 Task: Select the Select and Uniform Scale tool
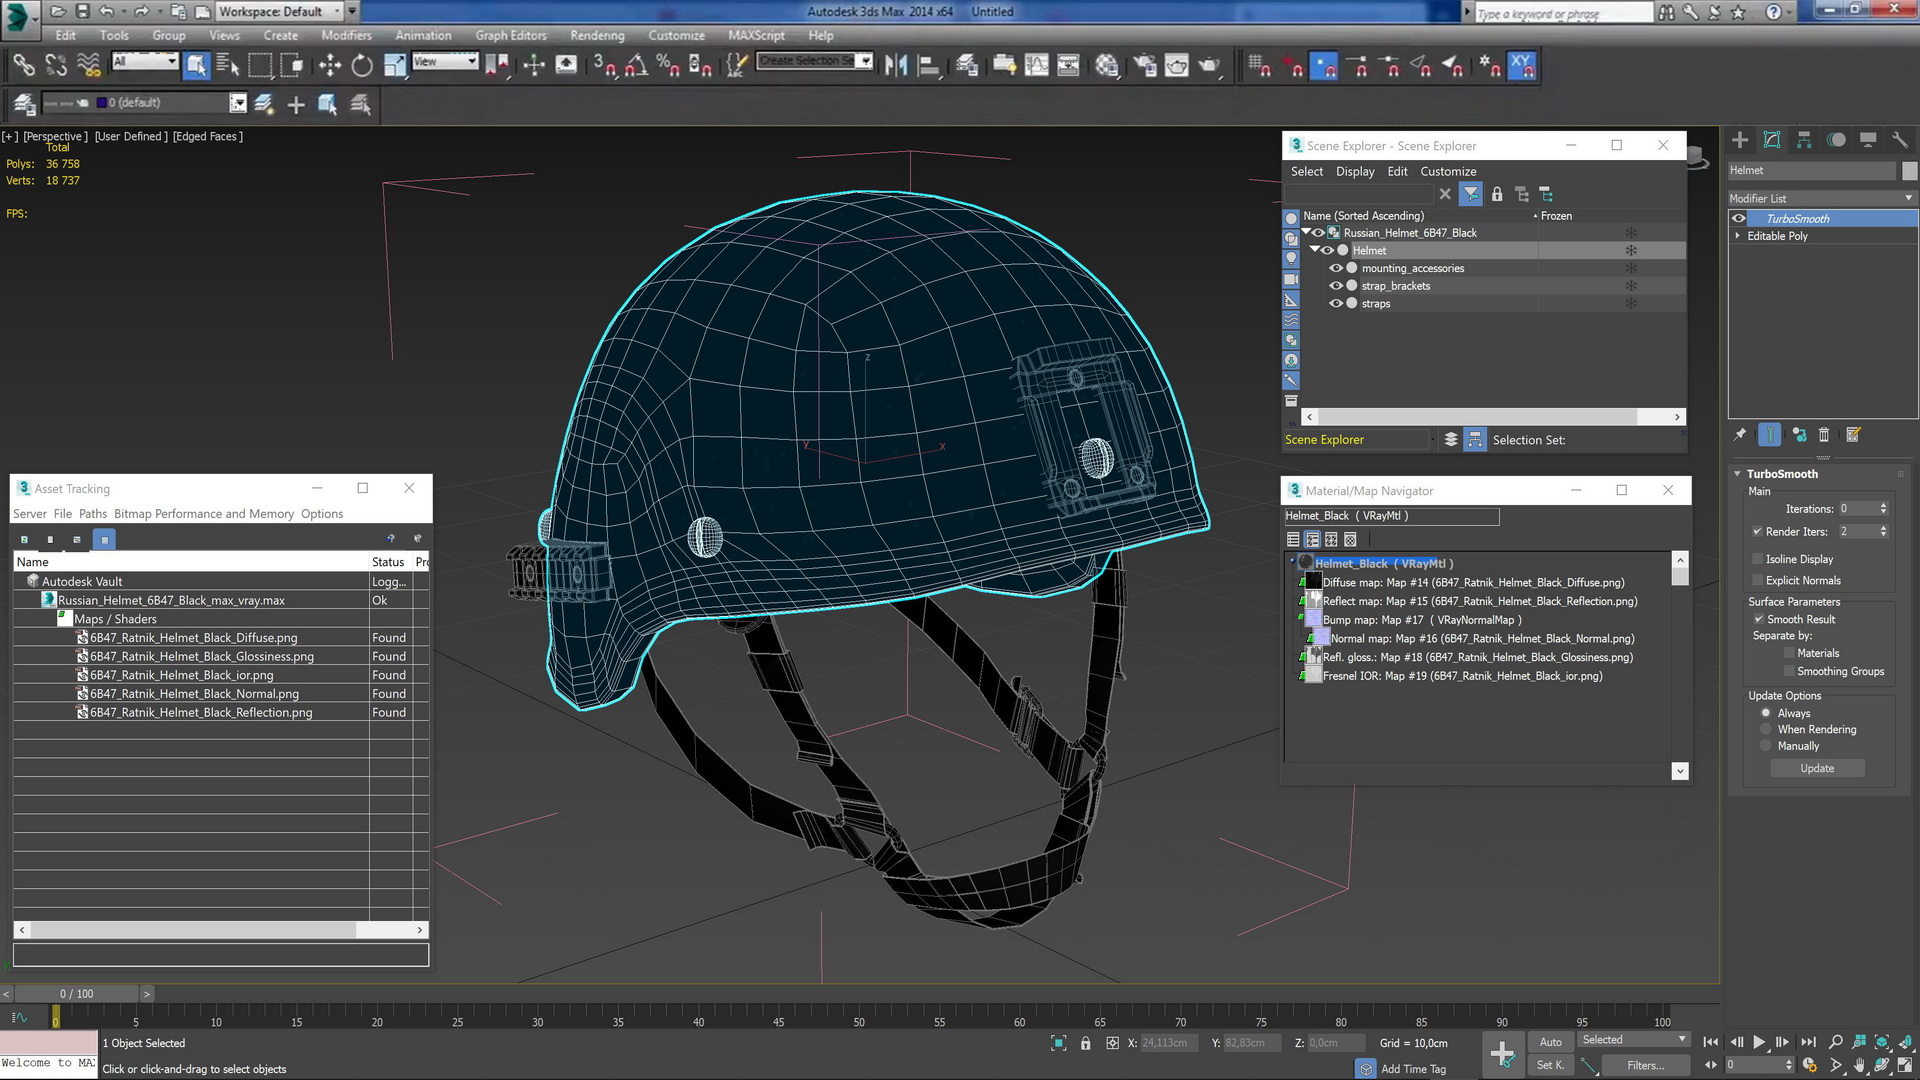pos(395,66)
